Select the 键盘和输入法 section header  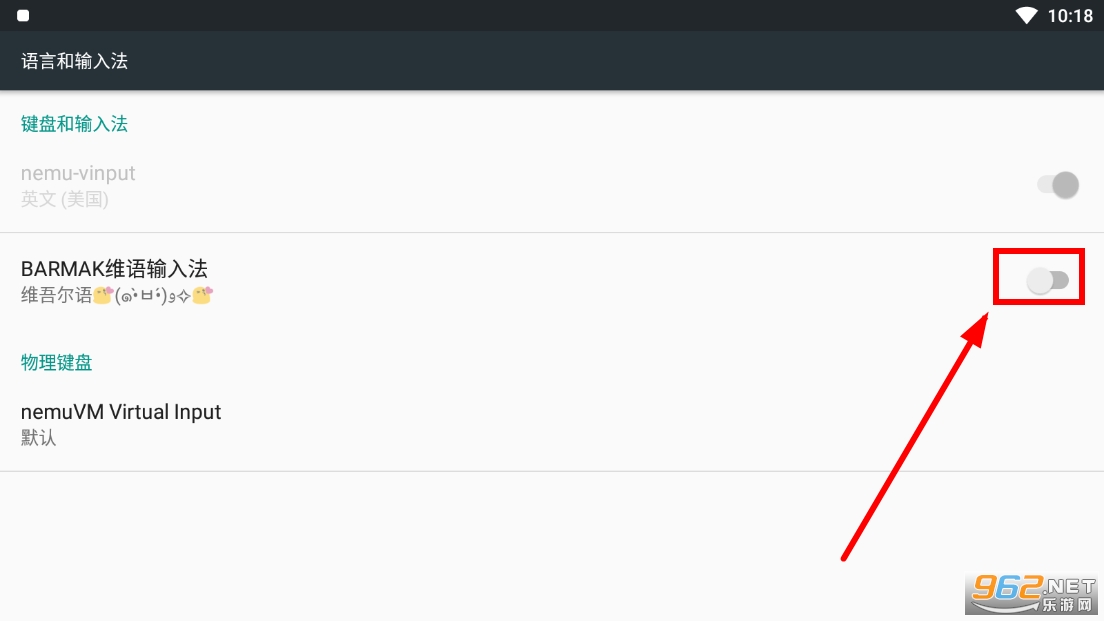click(x=75, y=124)
